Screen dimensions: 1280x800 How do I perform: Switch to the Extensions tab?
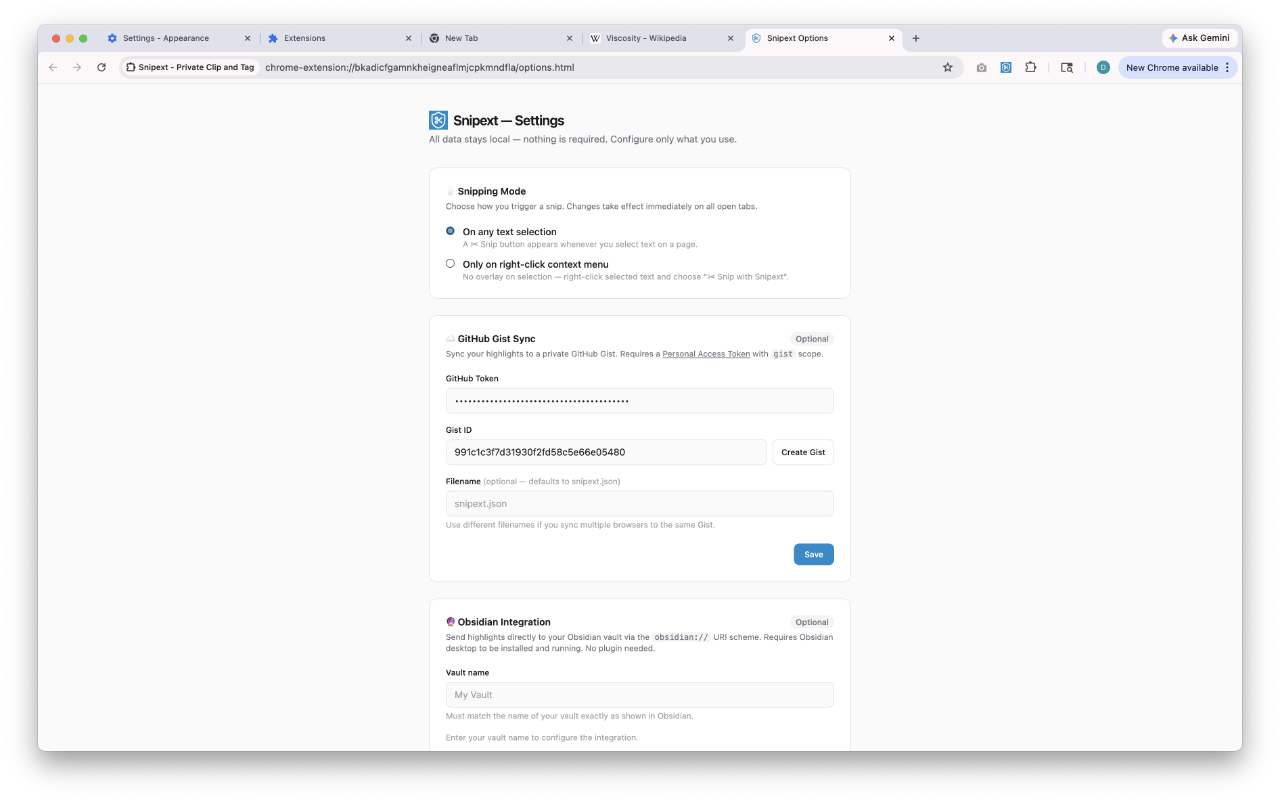(339, 38)
